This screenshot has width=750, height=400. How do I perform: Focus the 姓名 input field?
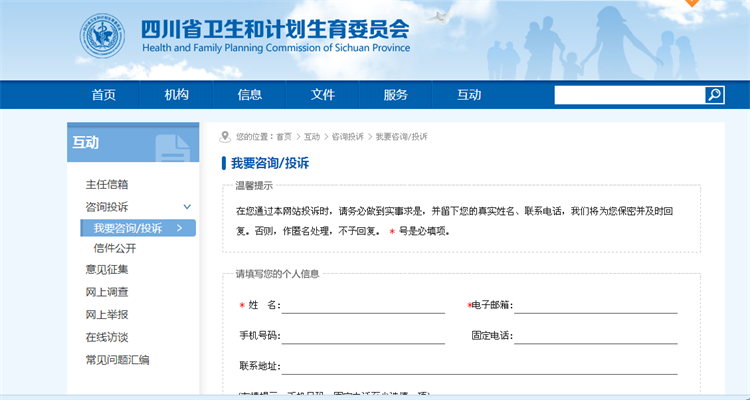point(362,304)
